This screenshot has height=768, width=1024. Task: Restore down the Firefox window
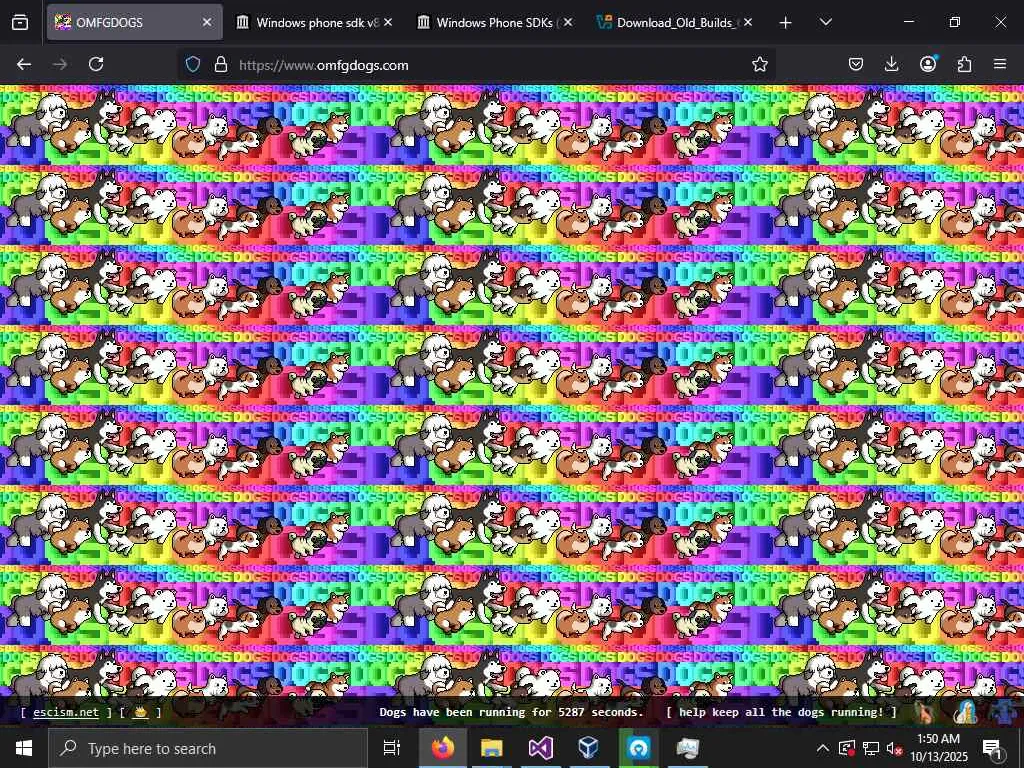pyautogui.click(x=954, y=22)
